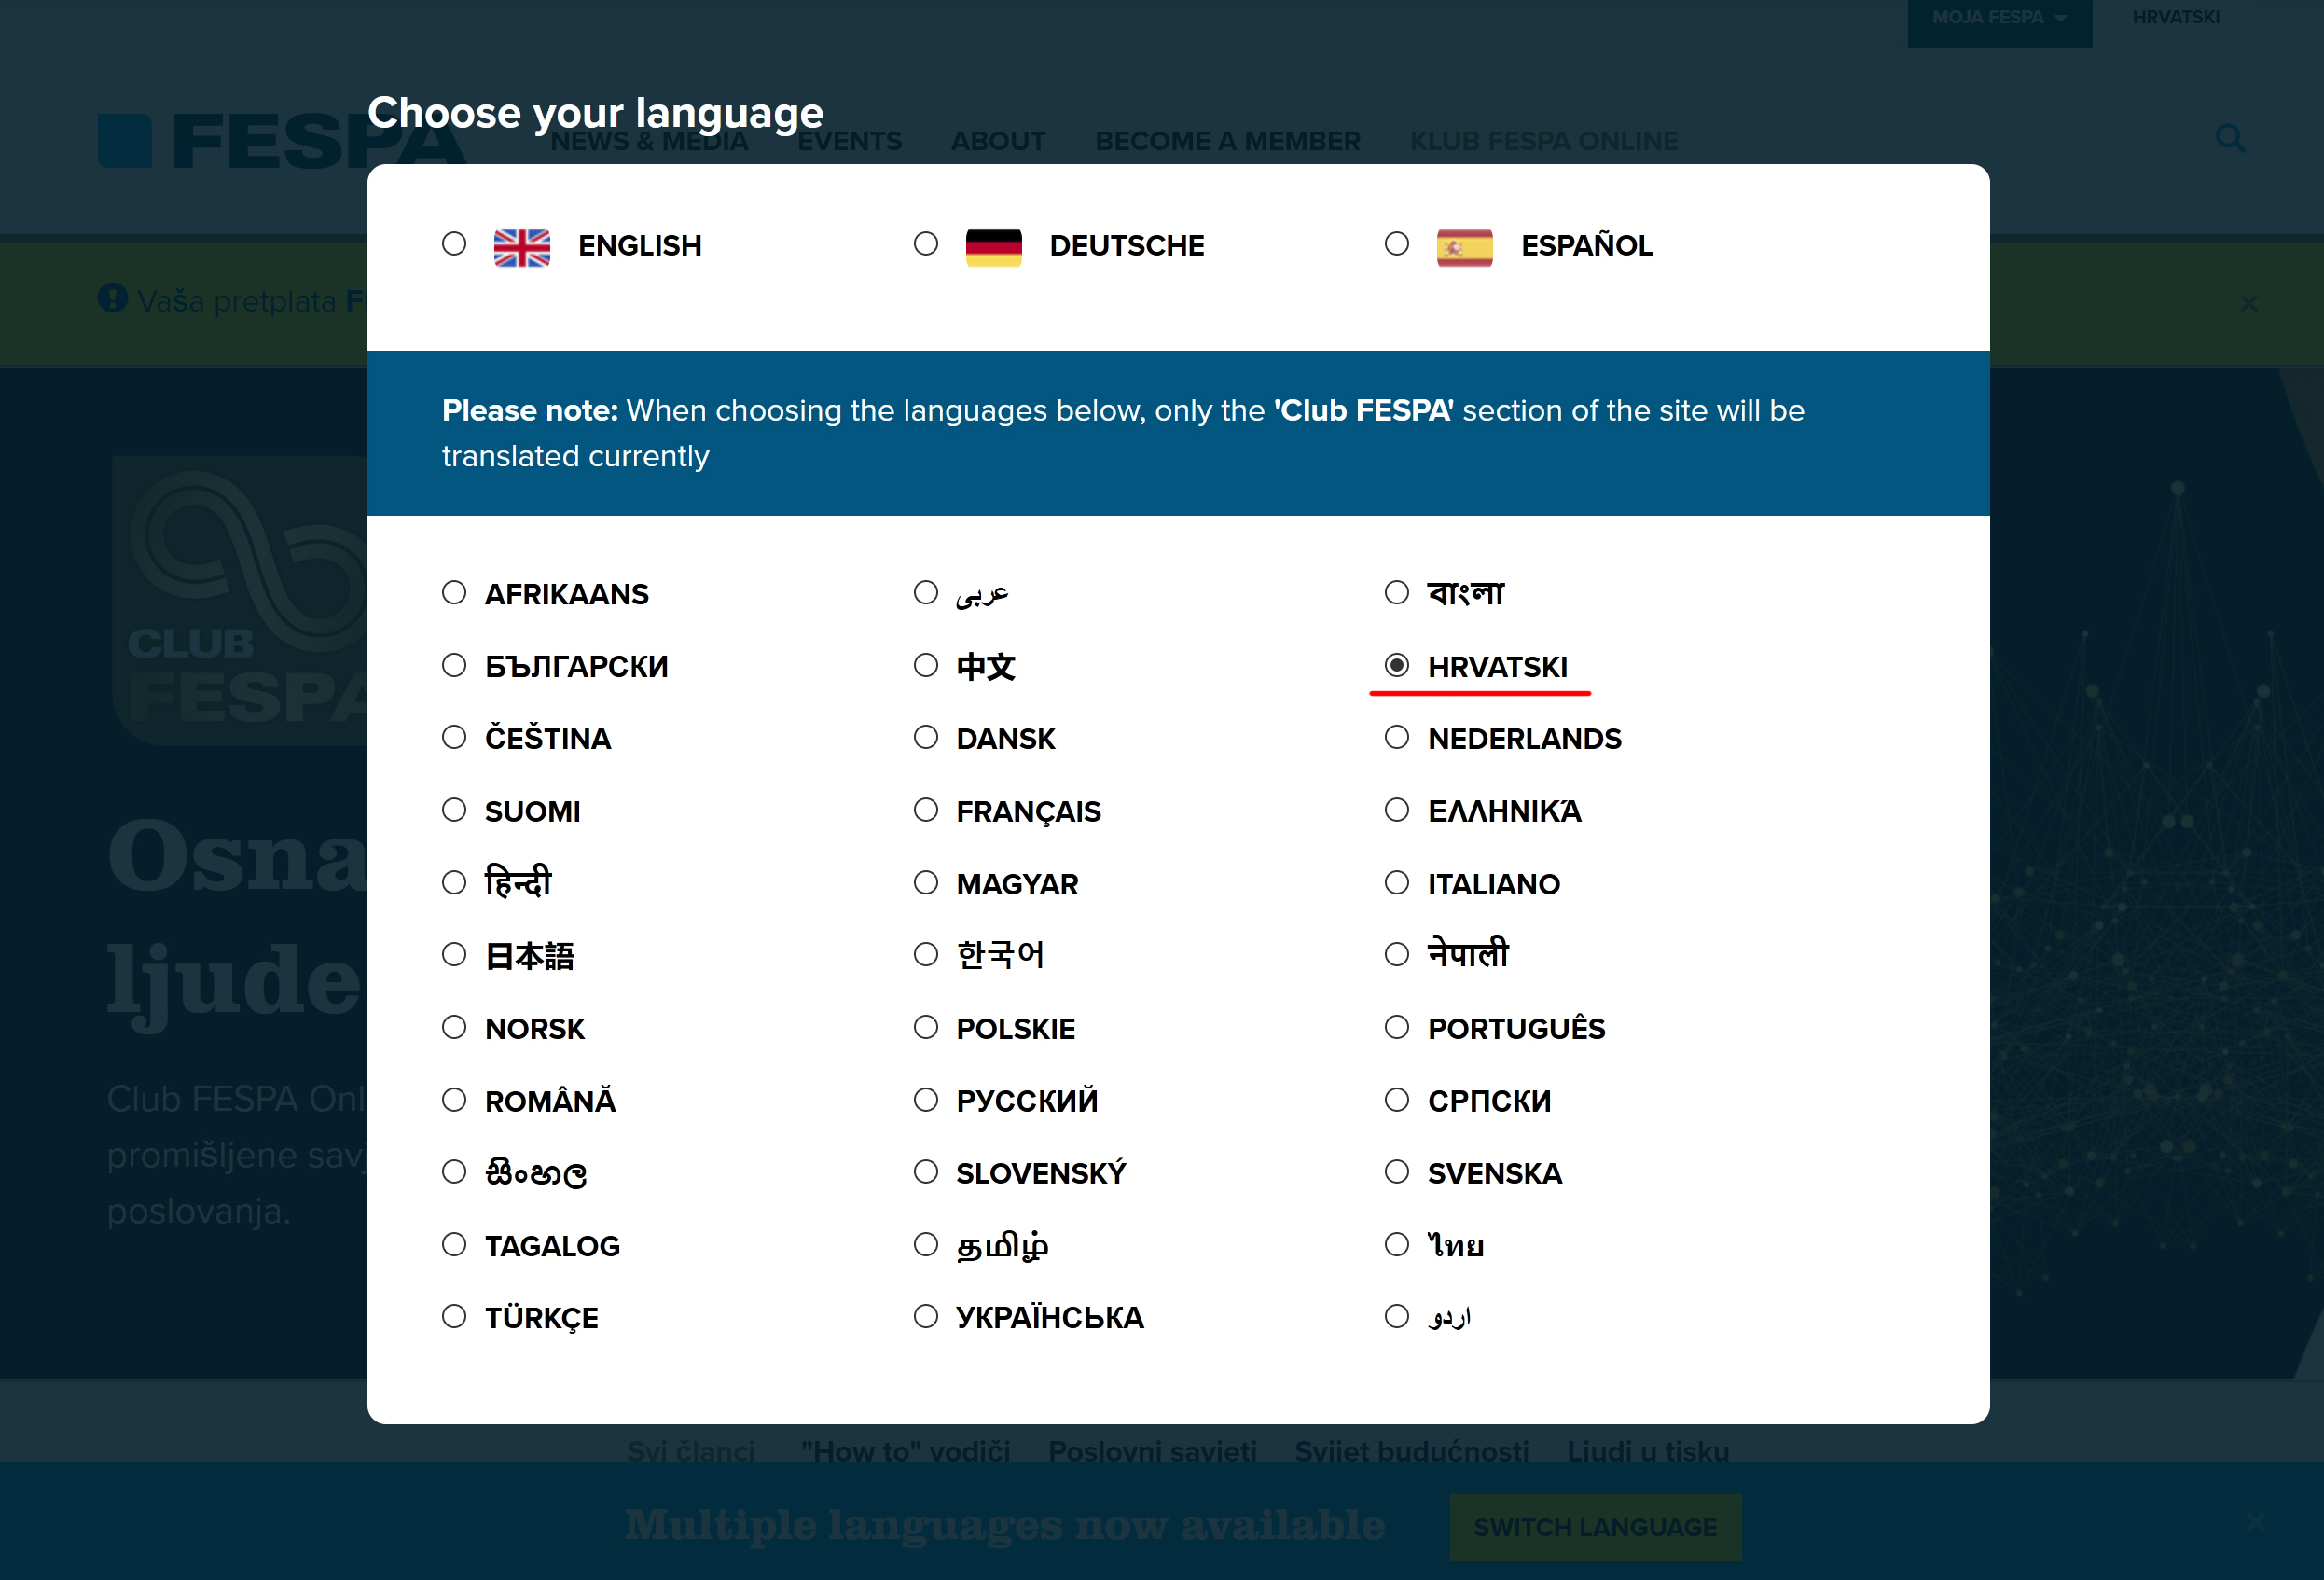The height and width of the screenshot is (1580, 2324).
Task: Pick the Русский radio button
Action: pos(926,1100)
